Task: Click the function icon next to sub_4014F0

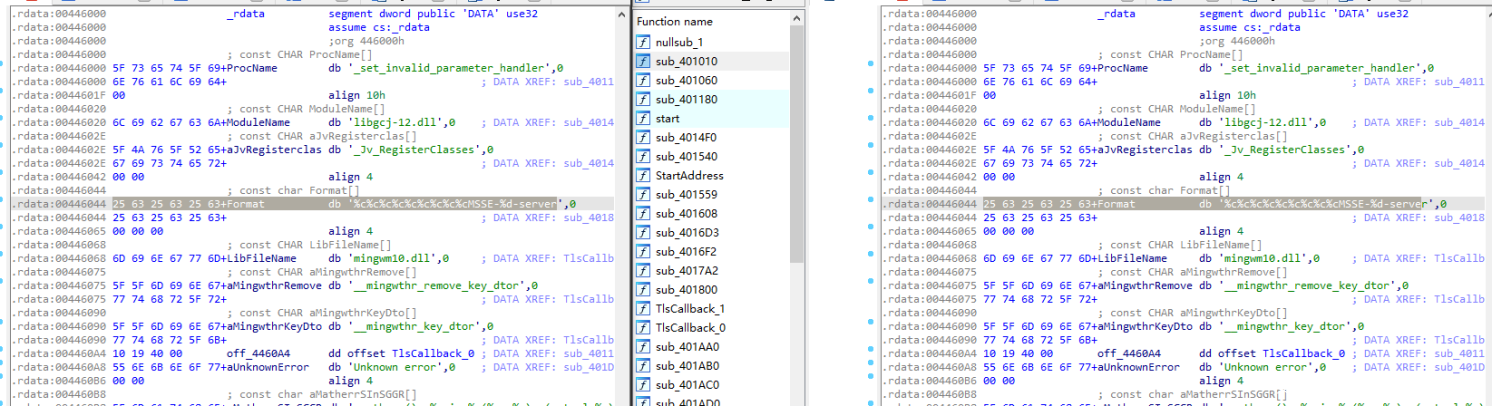Action: (643, 137)
